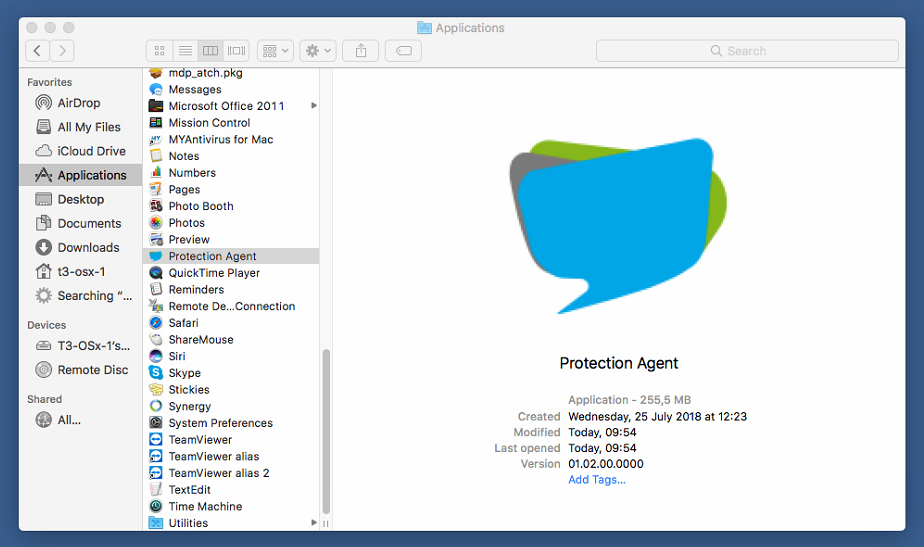The height and width of the screenshot is (547, 924).
Task: Select the Time Machine app icon
Action: pos(156,507)
